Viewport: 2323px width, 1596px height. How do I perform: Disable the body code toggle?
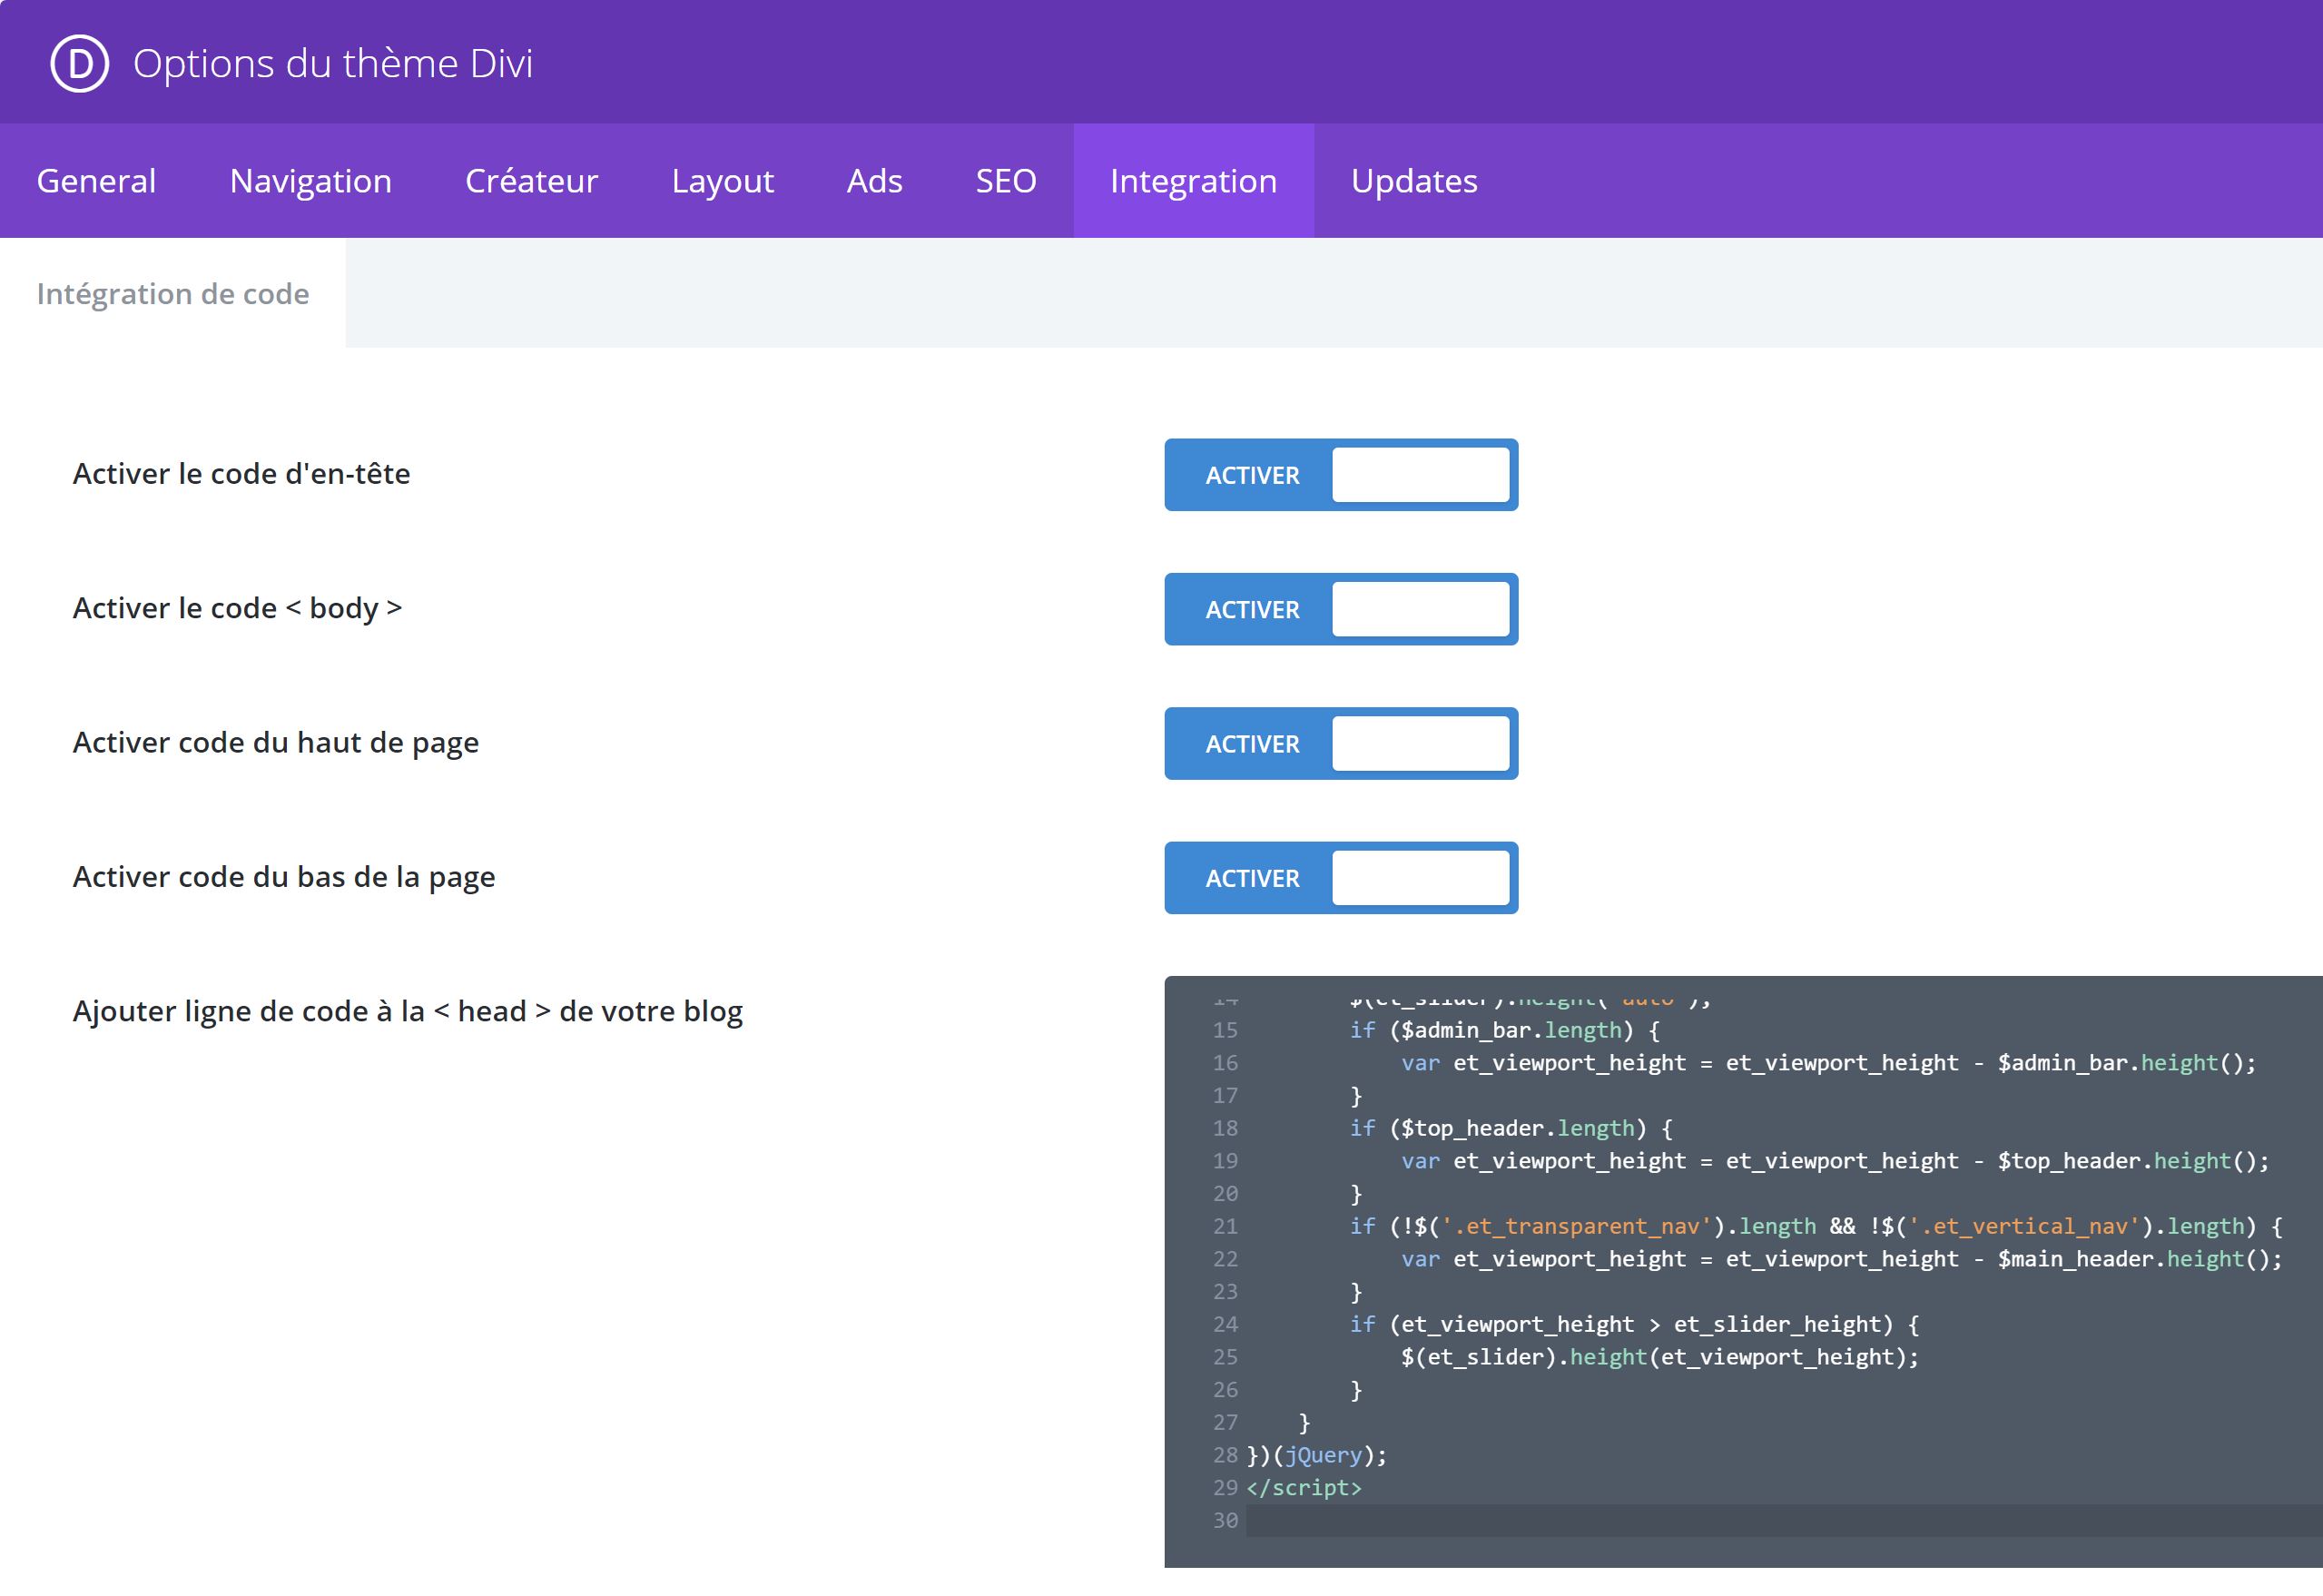(1340, 609)
